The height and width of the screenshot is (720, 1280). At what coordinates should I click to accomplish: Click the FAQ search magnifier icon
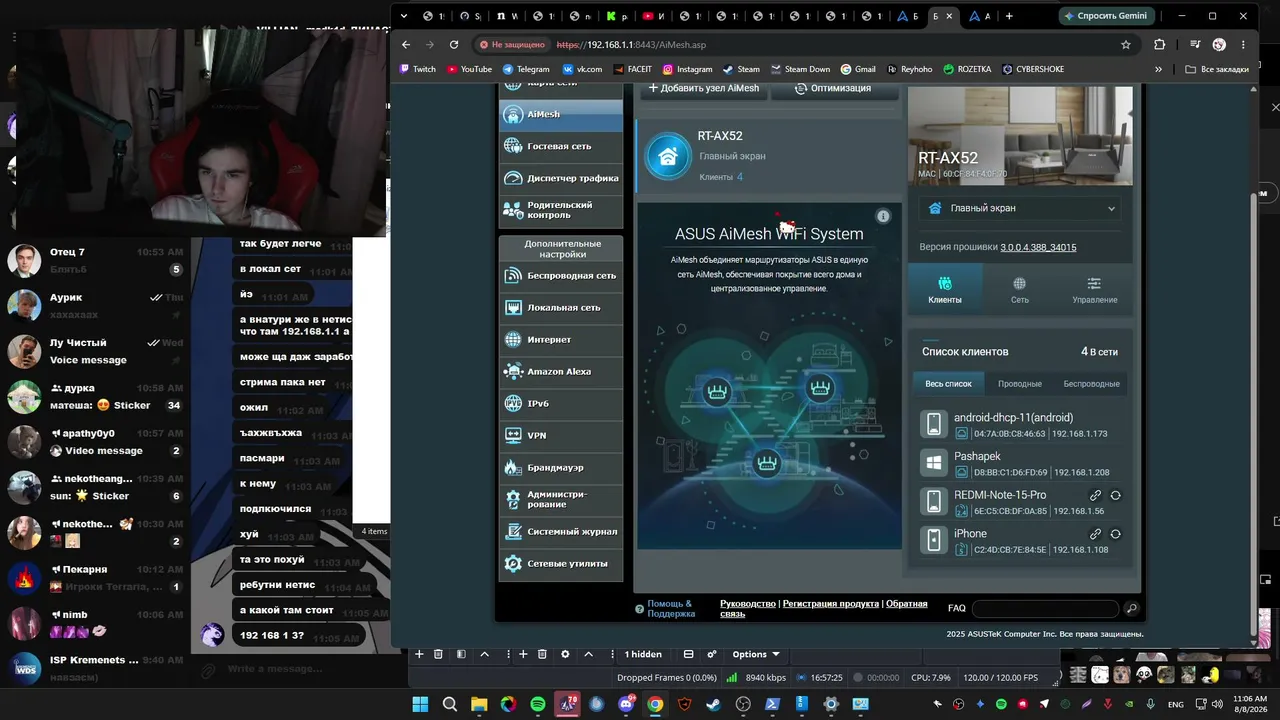(x=1131, y=608)
